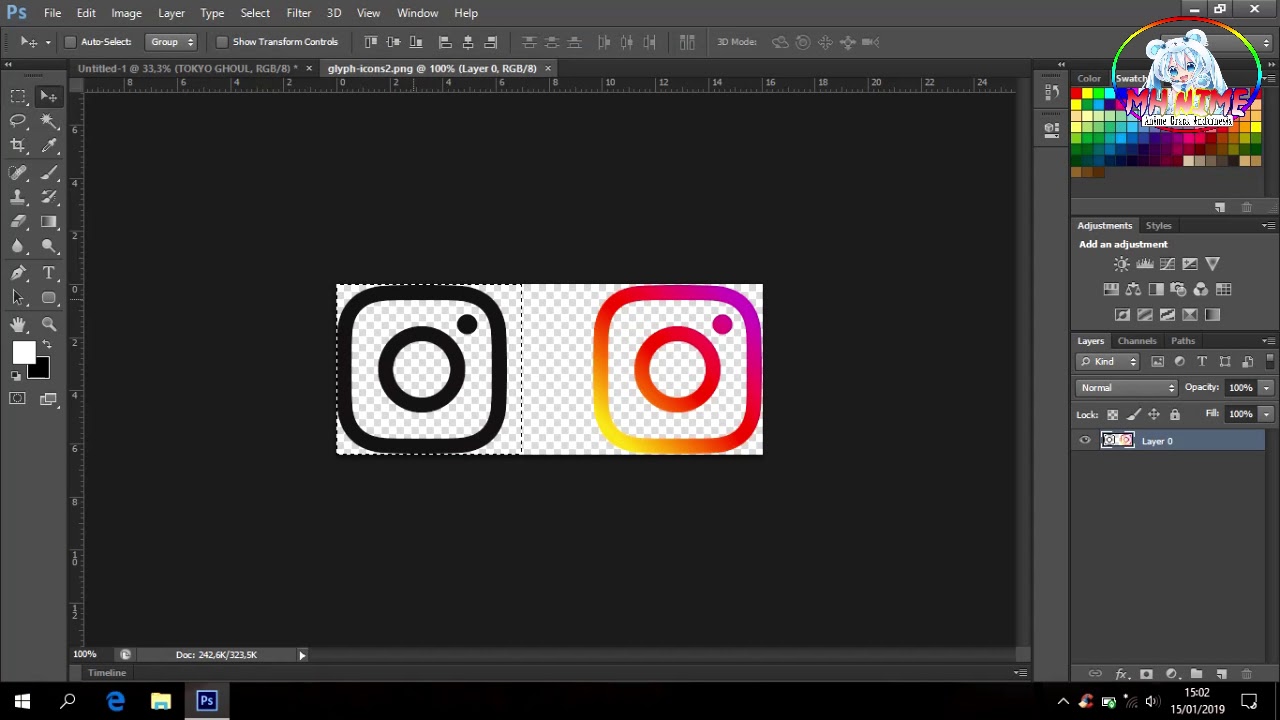Open the Filter menu
This screenshot has width=1280, height=720.
(x=298, y=13)
